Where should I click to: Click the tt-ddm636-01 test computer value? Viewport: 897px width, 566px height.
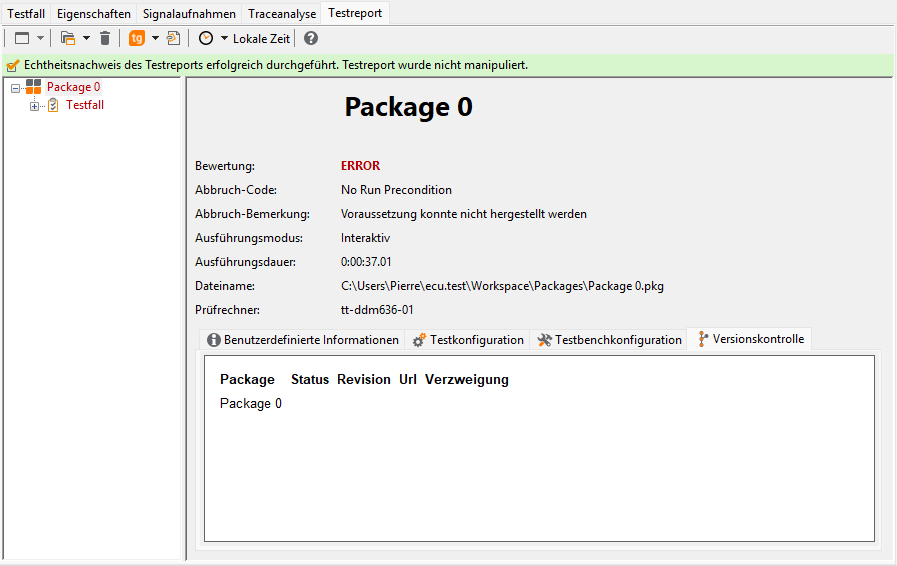click(377, 310)
